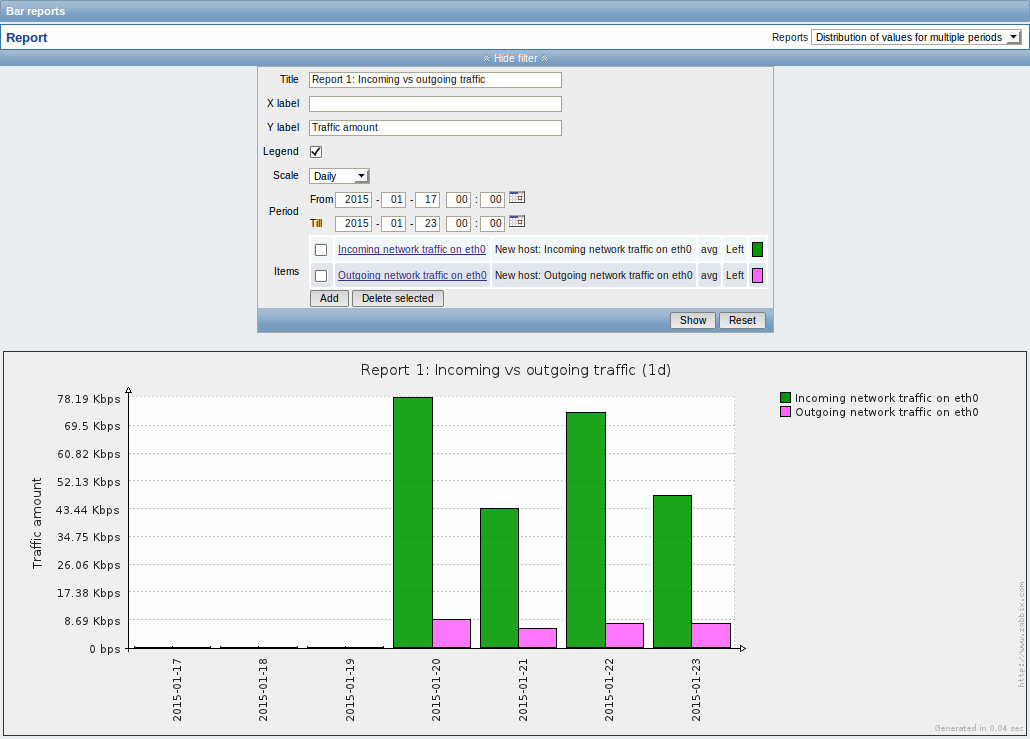This screenshot has width=1030, height=739.
Task: Click the avg cell in the Incoming row
Action: pyautogui.click(x=709, y=250)
